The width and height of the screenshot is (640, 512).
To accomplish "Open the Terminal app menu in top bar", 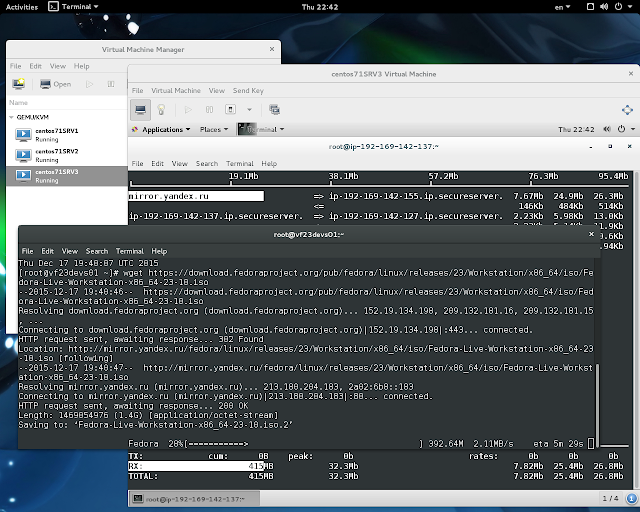I will (73, 7).
